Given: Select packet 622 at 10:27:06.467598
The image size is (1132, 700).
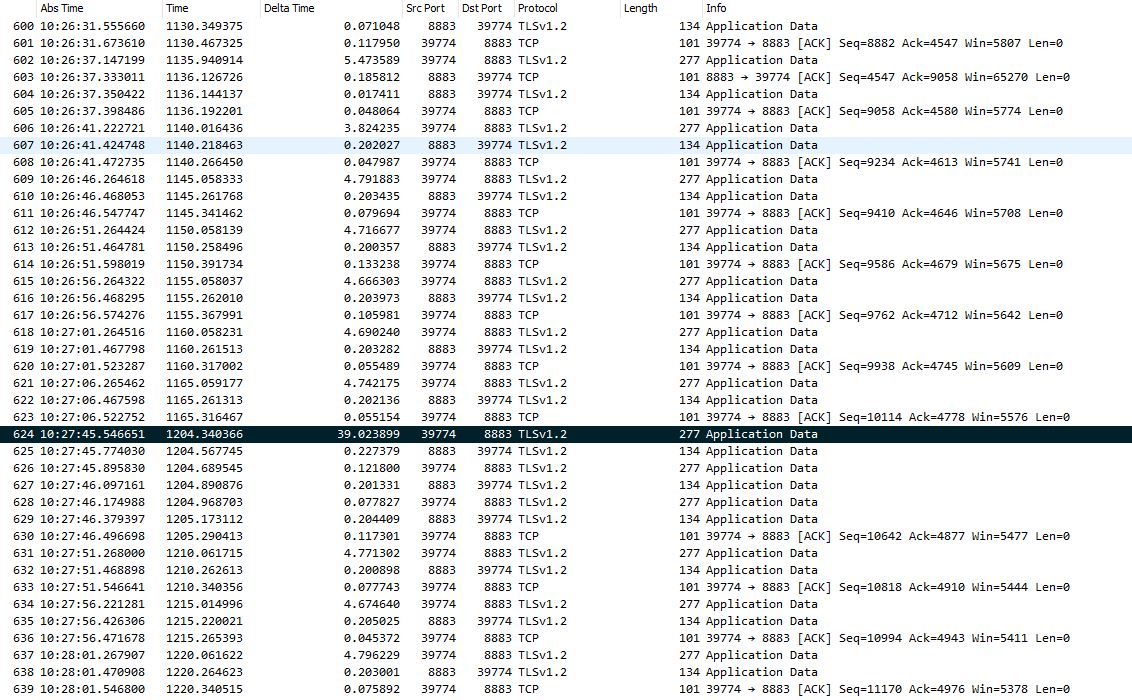Looking at the screenshot, I should coord(566,401).
